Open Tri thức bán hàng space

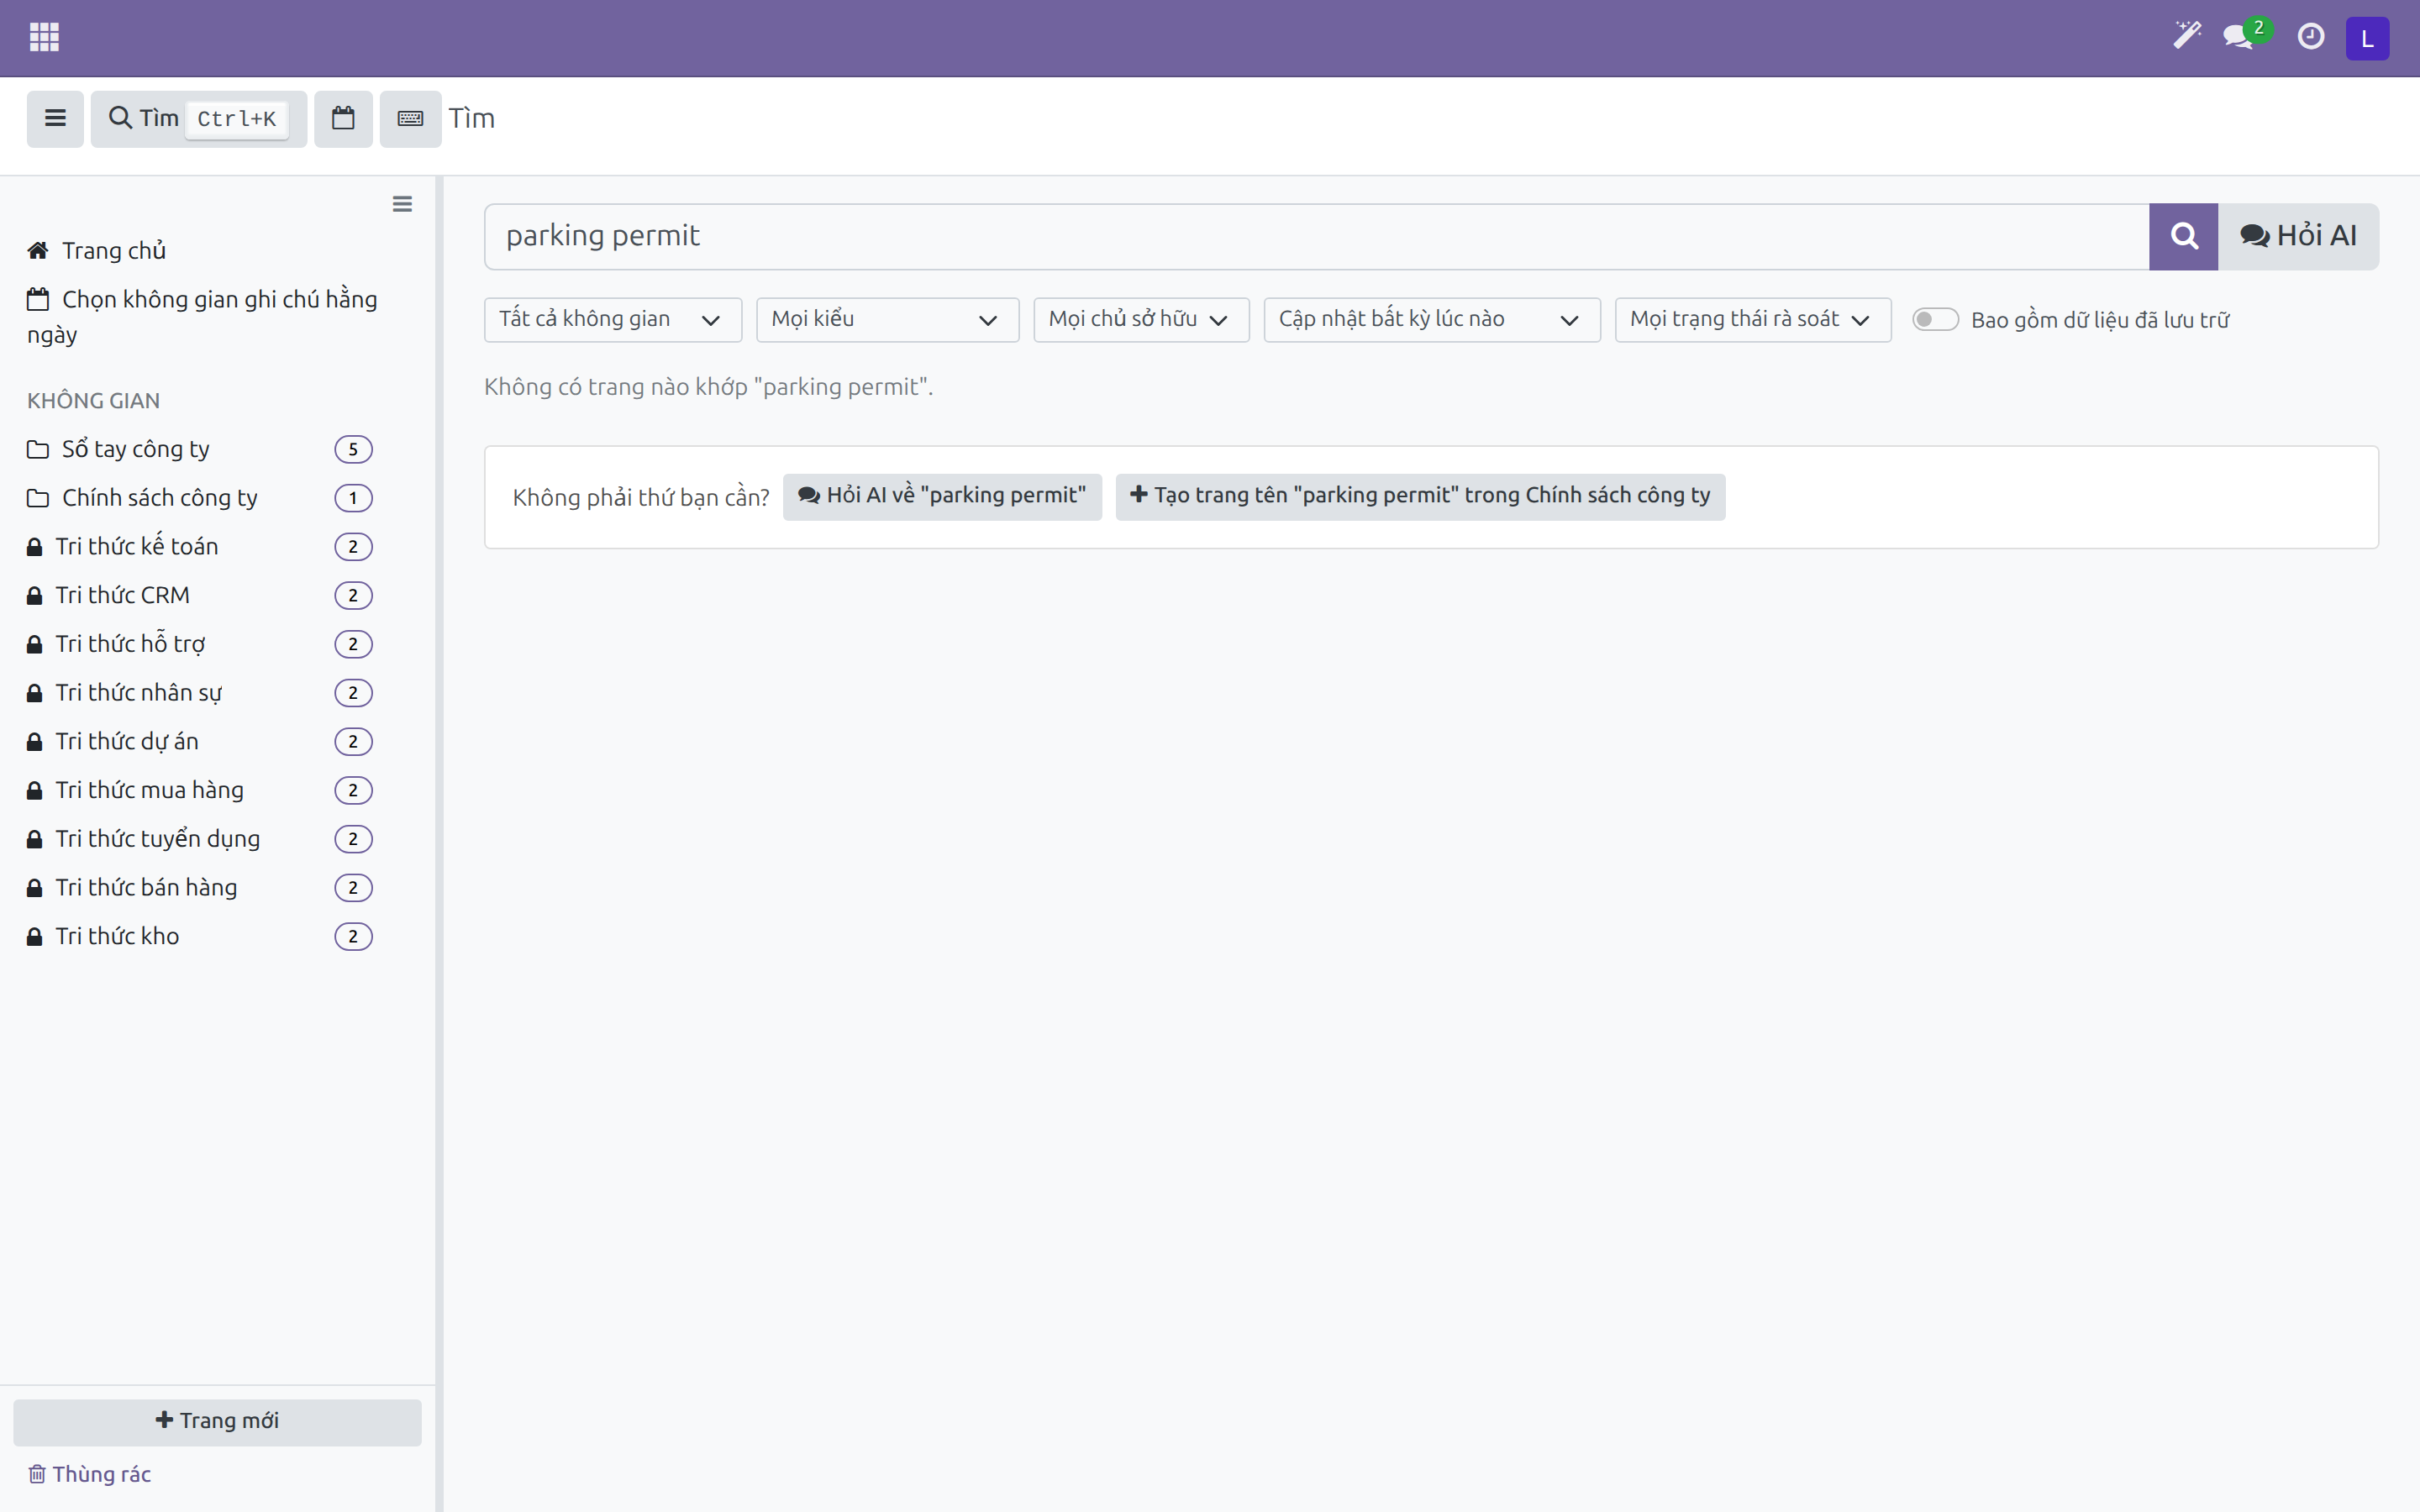147,887
